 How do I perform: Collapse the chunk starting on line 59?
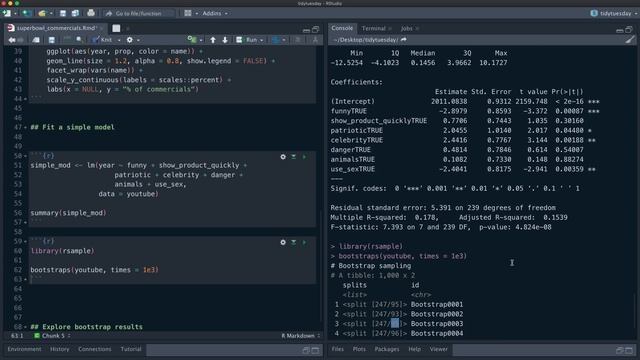coord(25,242)
